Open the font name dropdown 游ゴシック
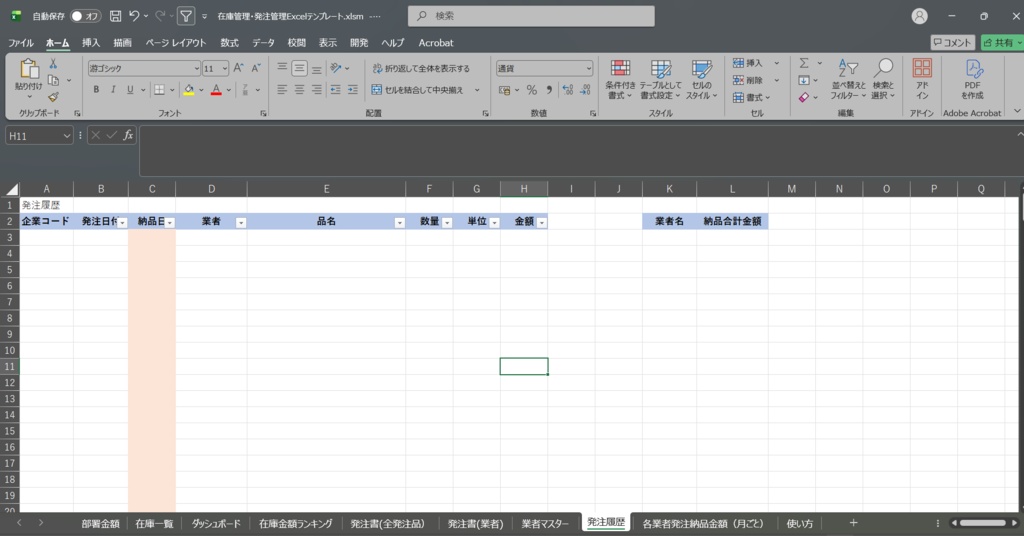The image size is (1024, 536). [x=196, y=69]
